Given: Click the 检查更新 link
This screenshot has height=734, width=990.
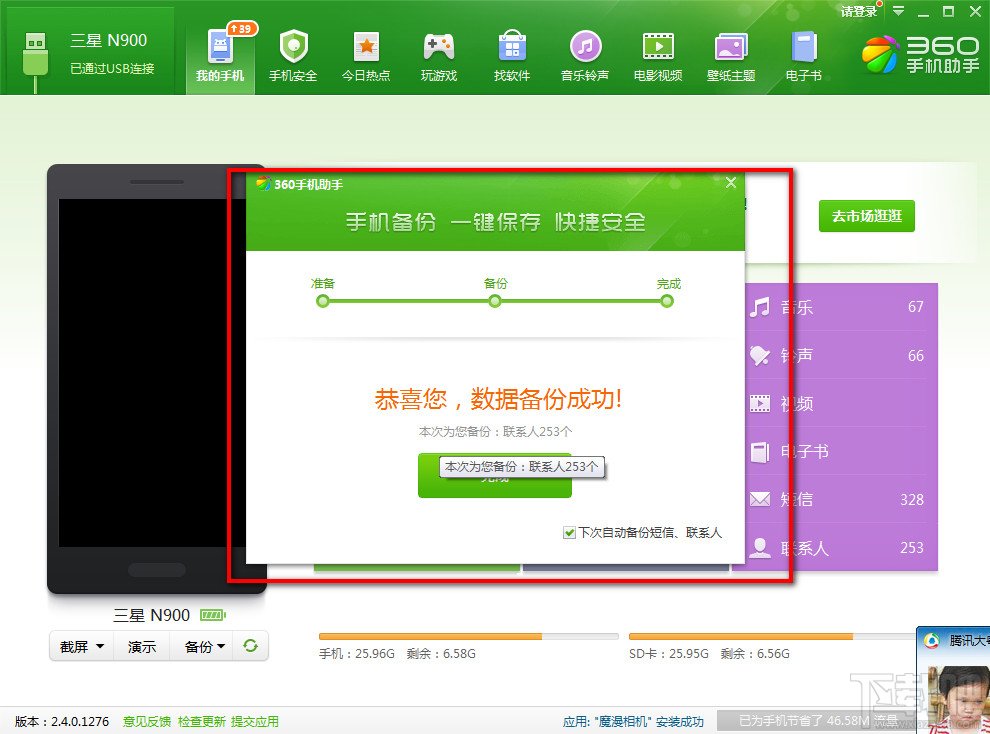Looking at the screenshot, I should pyautogui.click(x=200, y=721).
